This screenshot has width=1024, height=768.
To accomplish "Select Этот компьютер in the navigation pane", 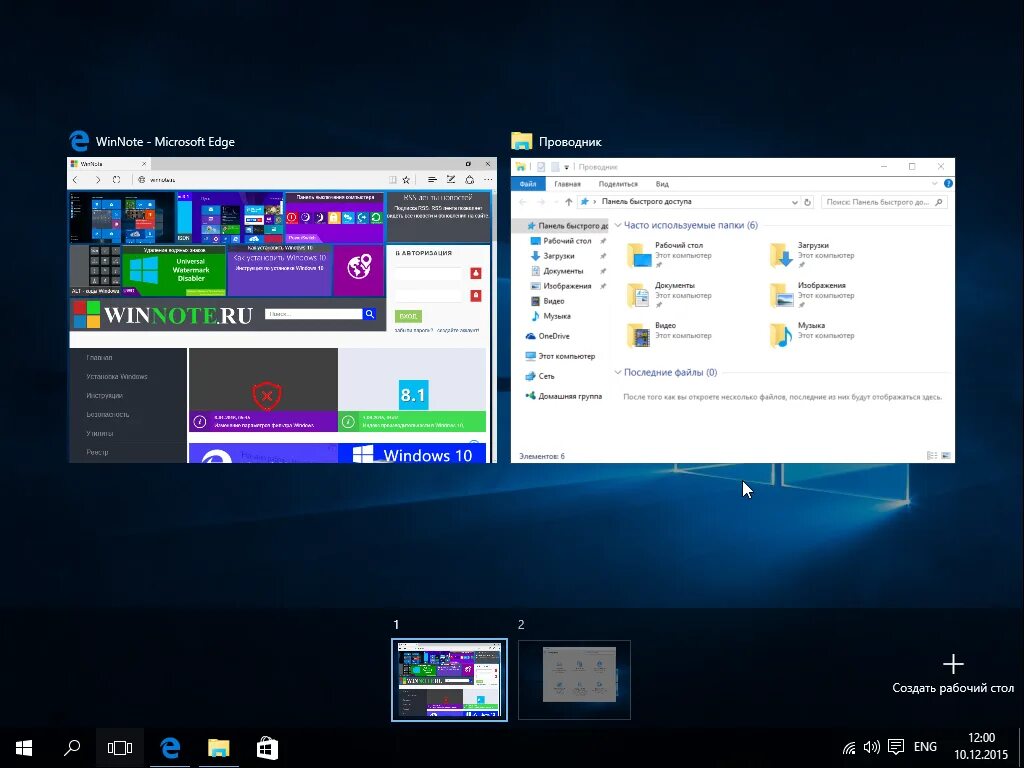I will point(566,357).
